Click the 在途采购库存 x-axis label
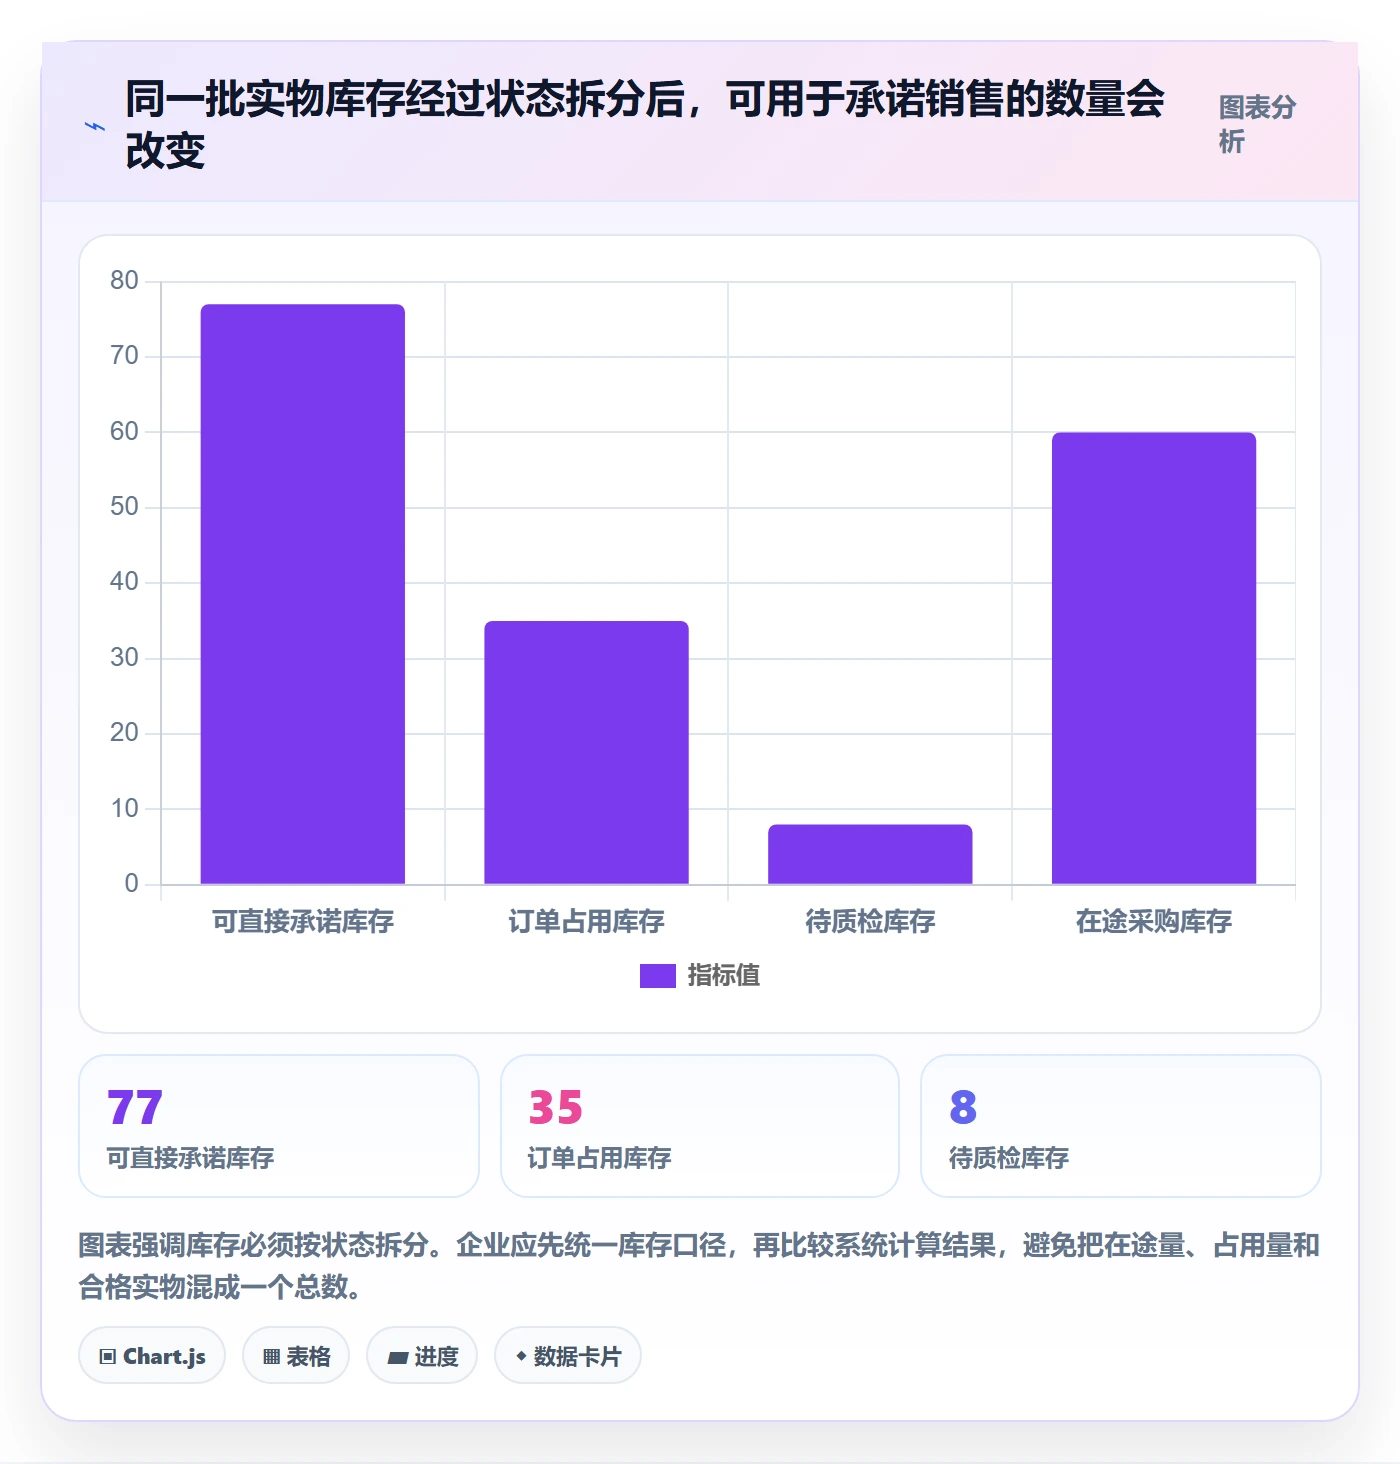1400x1464 pixels. coord(1154,921)
